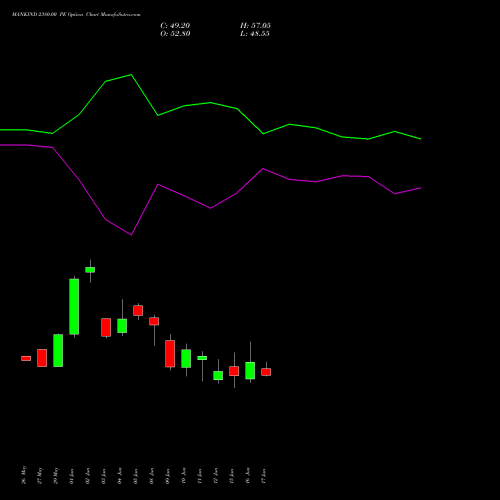Viewport: 500px width, 500px height.
Task: Click the 17 Jun date label
Action: click(x=264, y=476)
